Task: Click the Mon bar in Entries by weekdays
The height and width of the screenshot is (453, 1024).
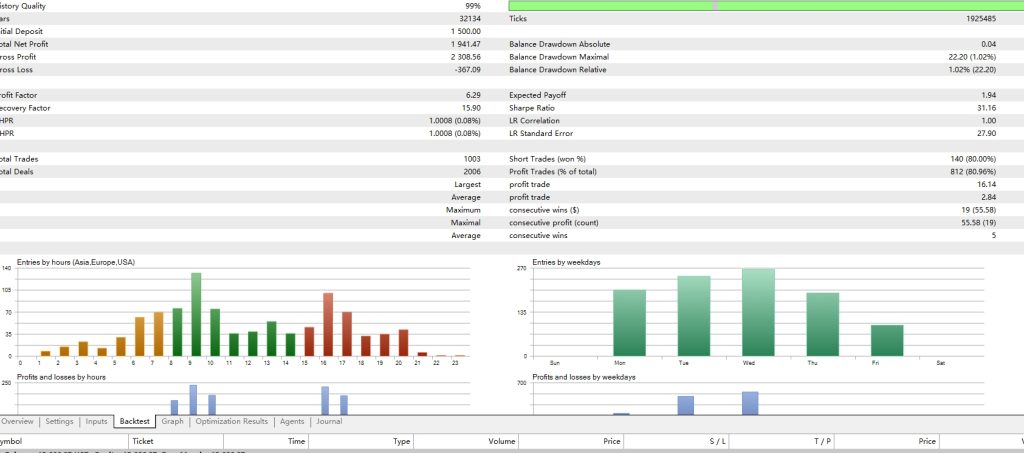Action: point(629,323)
